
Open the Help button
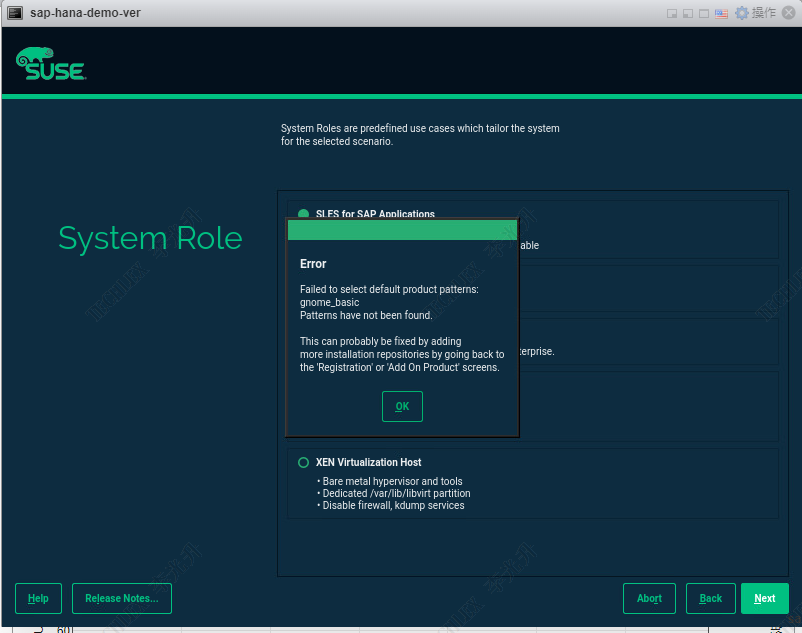click(x=38, y=598)
